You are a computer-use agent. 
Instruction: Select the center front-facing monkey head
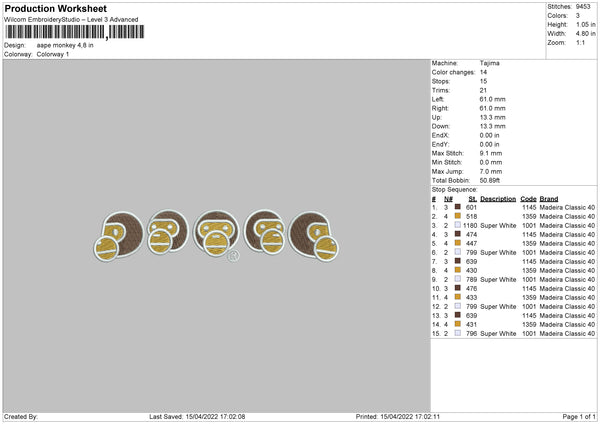coord(216,233)
